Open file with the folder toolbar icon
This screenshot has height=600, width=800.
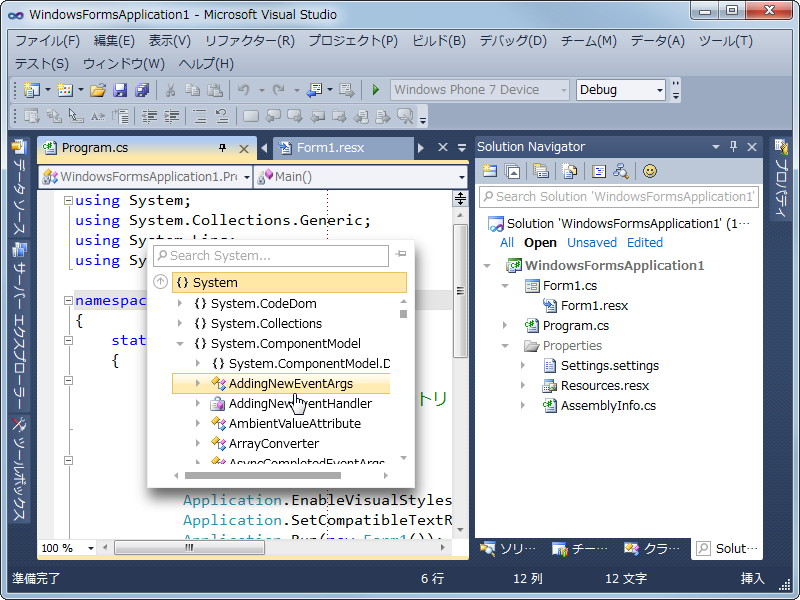click(98, 90)
